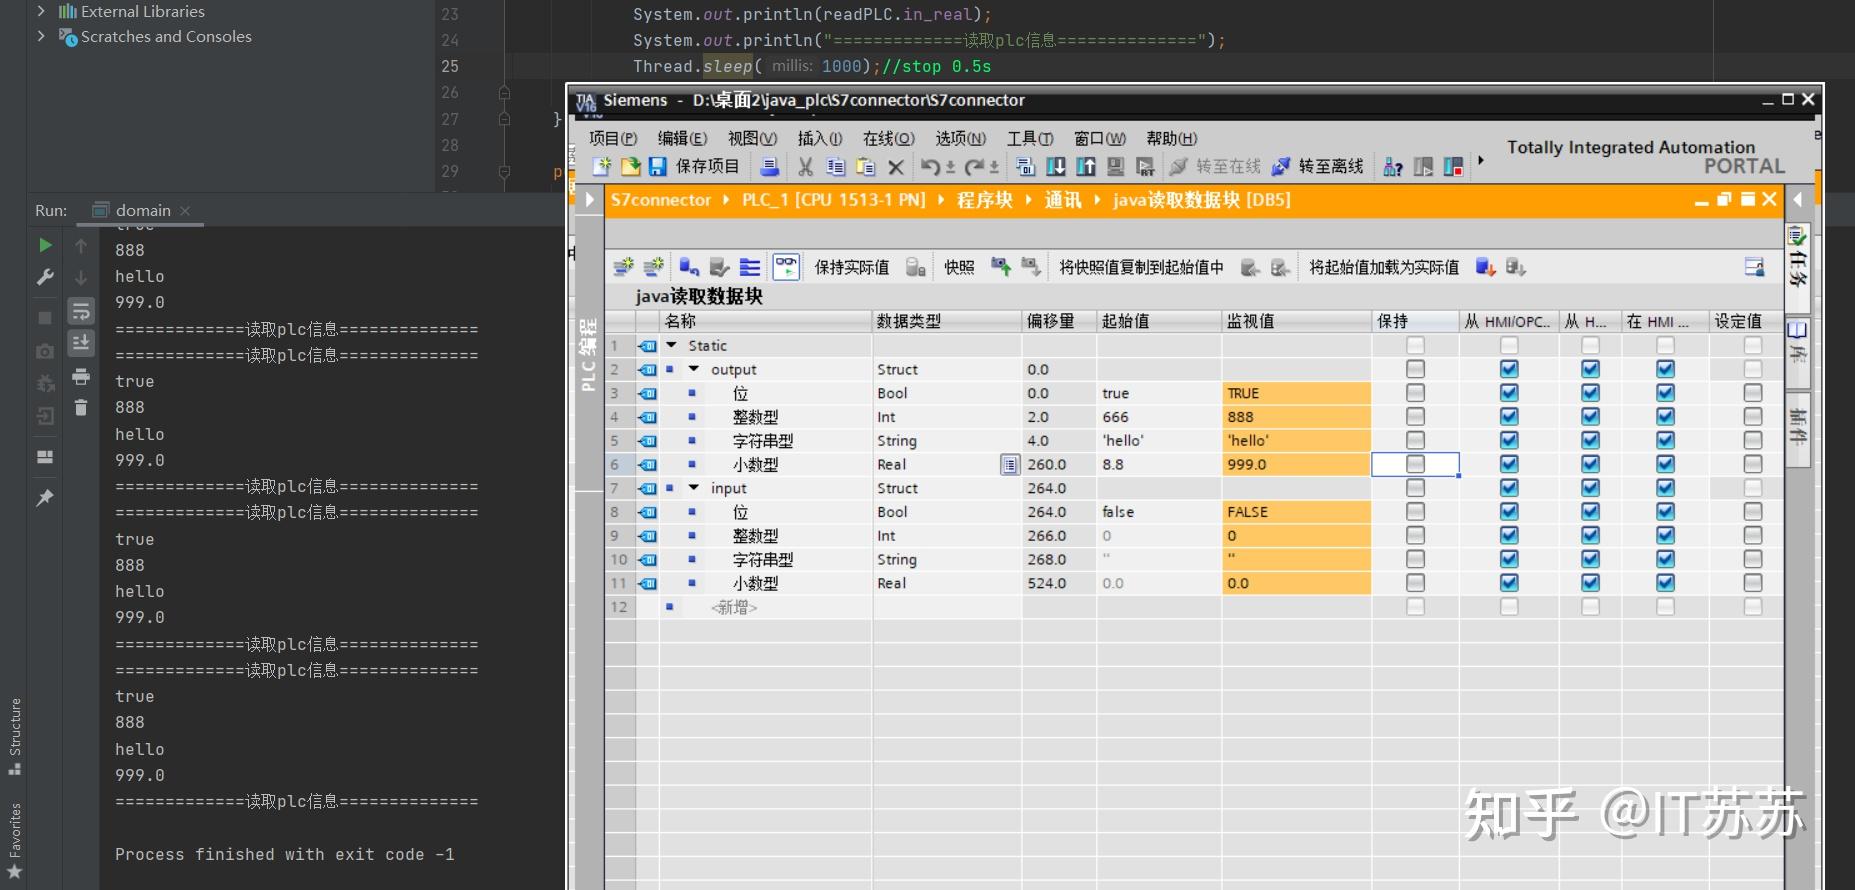Collapse right side panel arrow in TIA Portal
Screen dimensions: 1855x890
pos(1797,199)
